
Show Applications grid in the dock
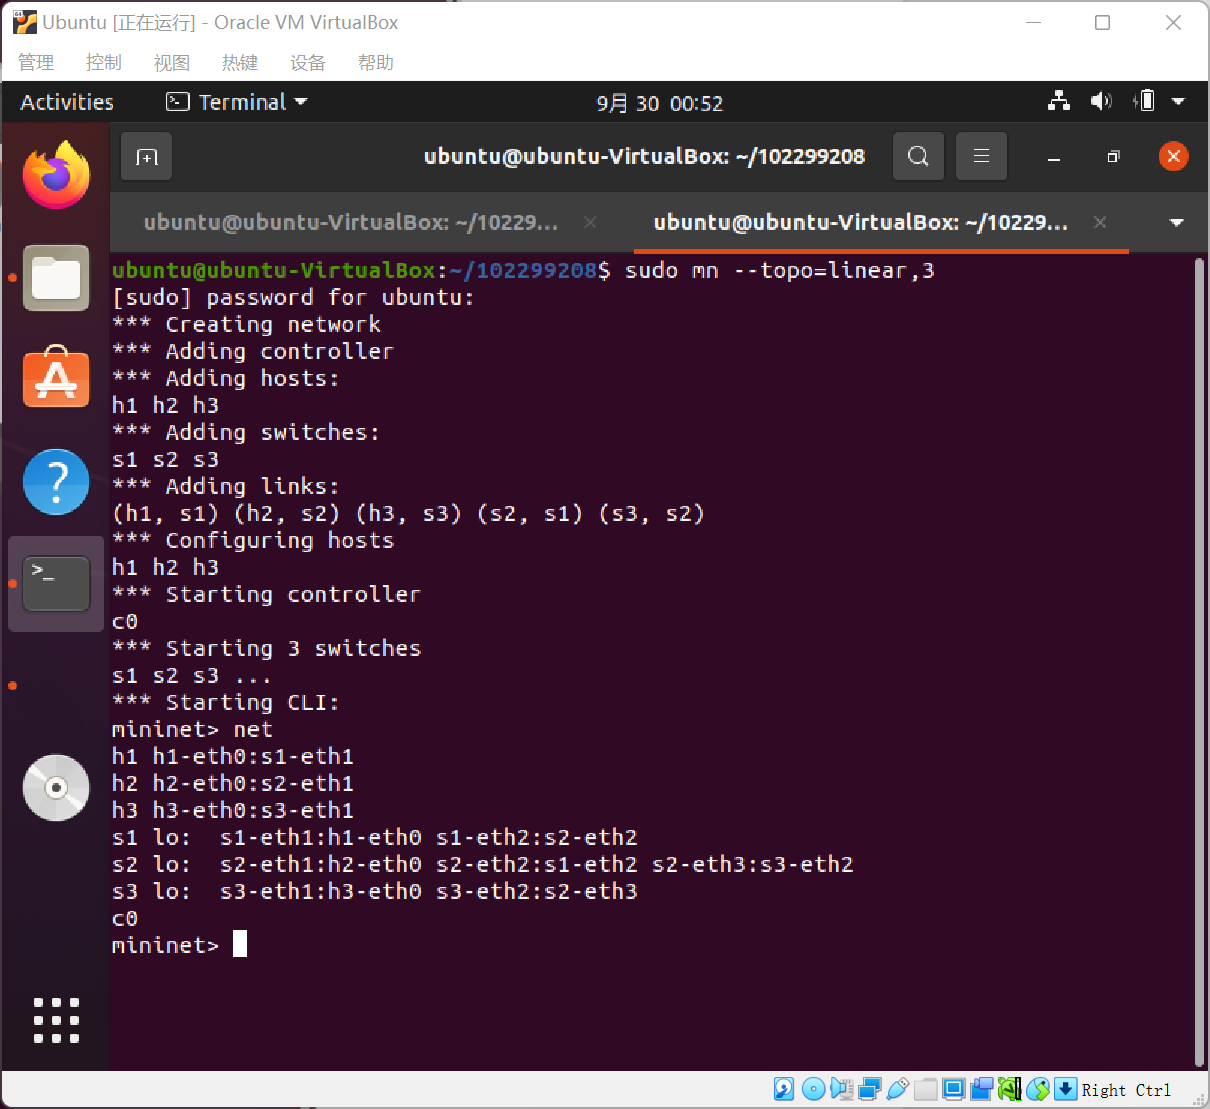pos(56,1020)
